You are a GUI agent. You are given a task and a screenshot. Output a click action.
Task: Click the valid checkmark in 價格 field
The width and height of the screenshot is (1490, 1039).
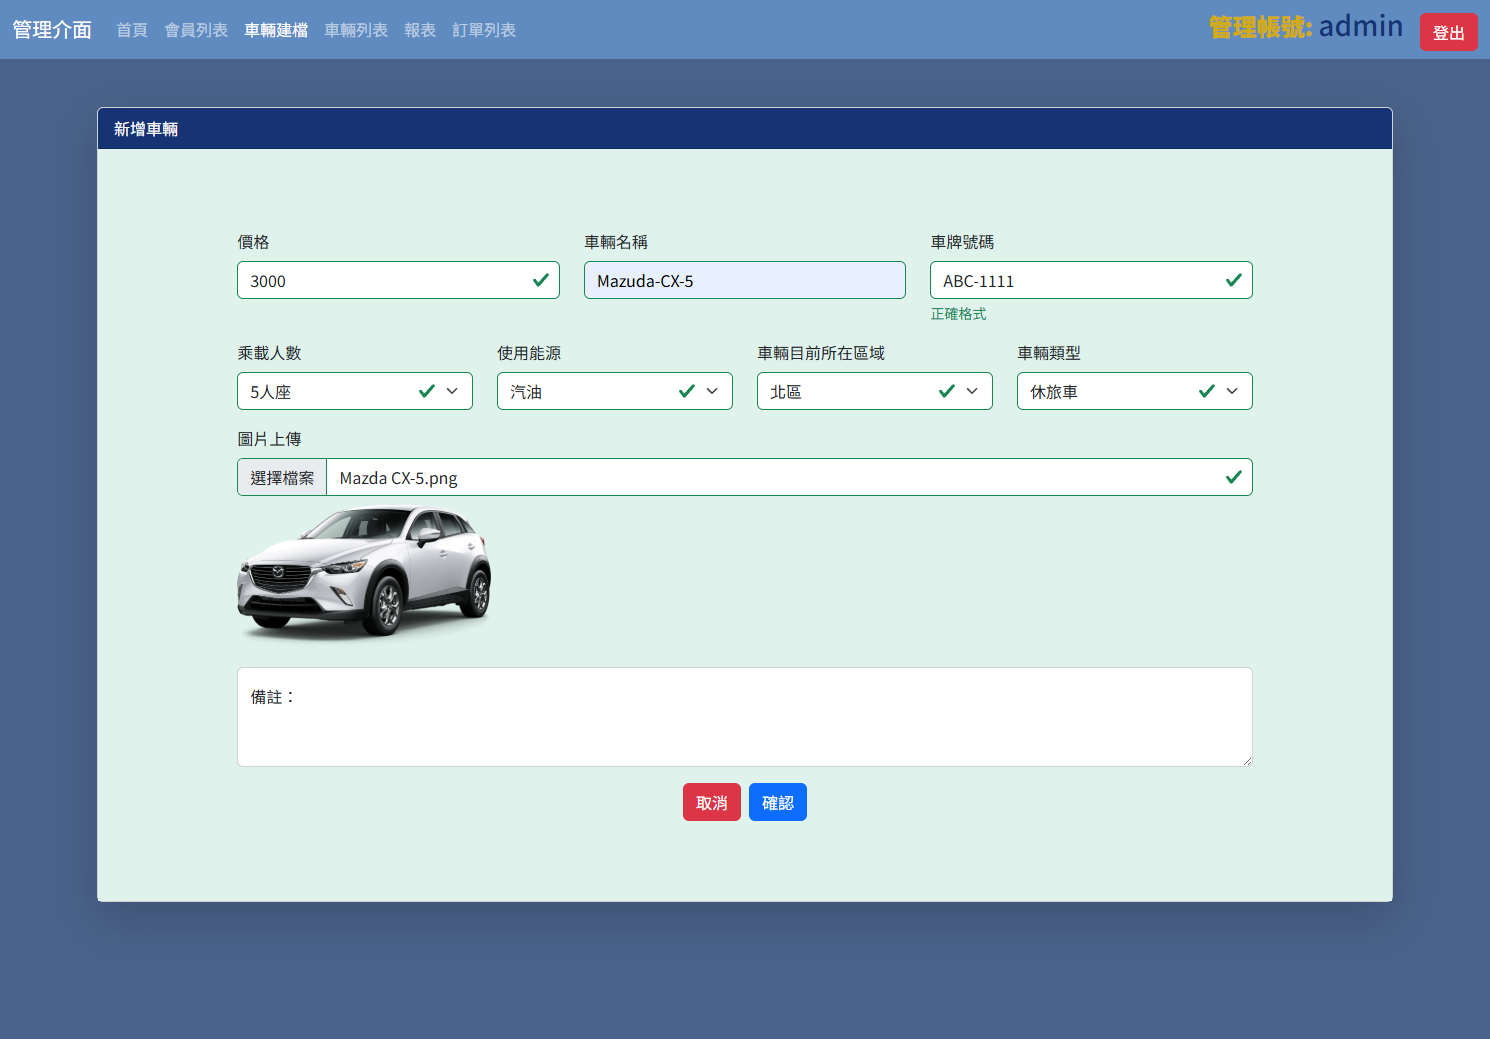point(541,280)
